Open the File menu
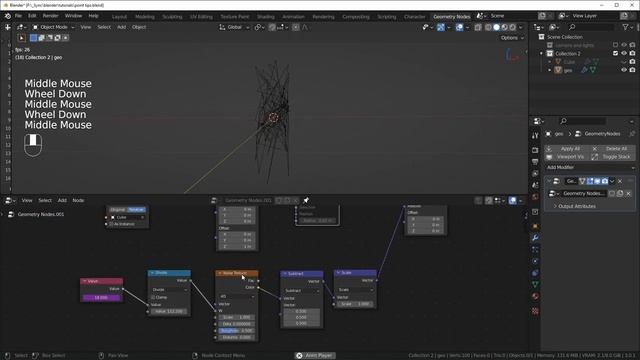This screenshot has width=640, height=360. pos(18,16)
